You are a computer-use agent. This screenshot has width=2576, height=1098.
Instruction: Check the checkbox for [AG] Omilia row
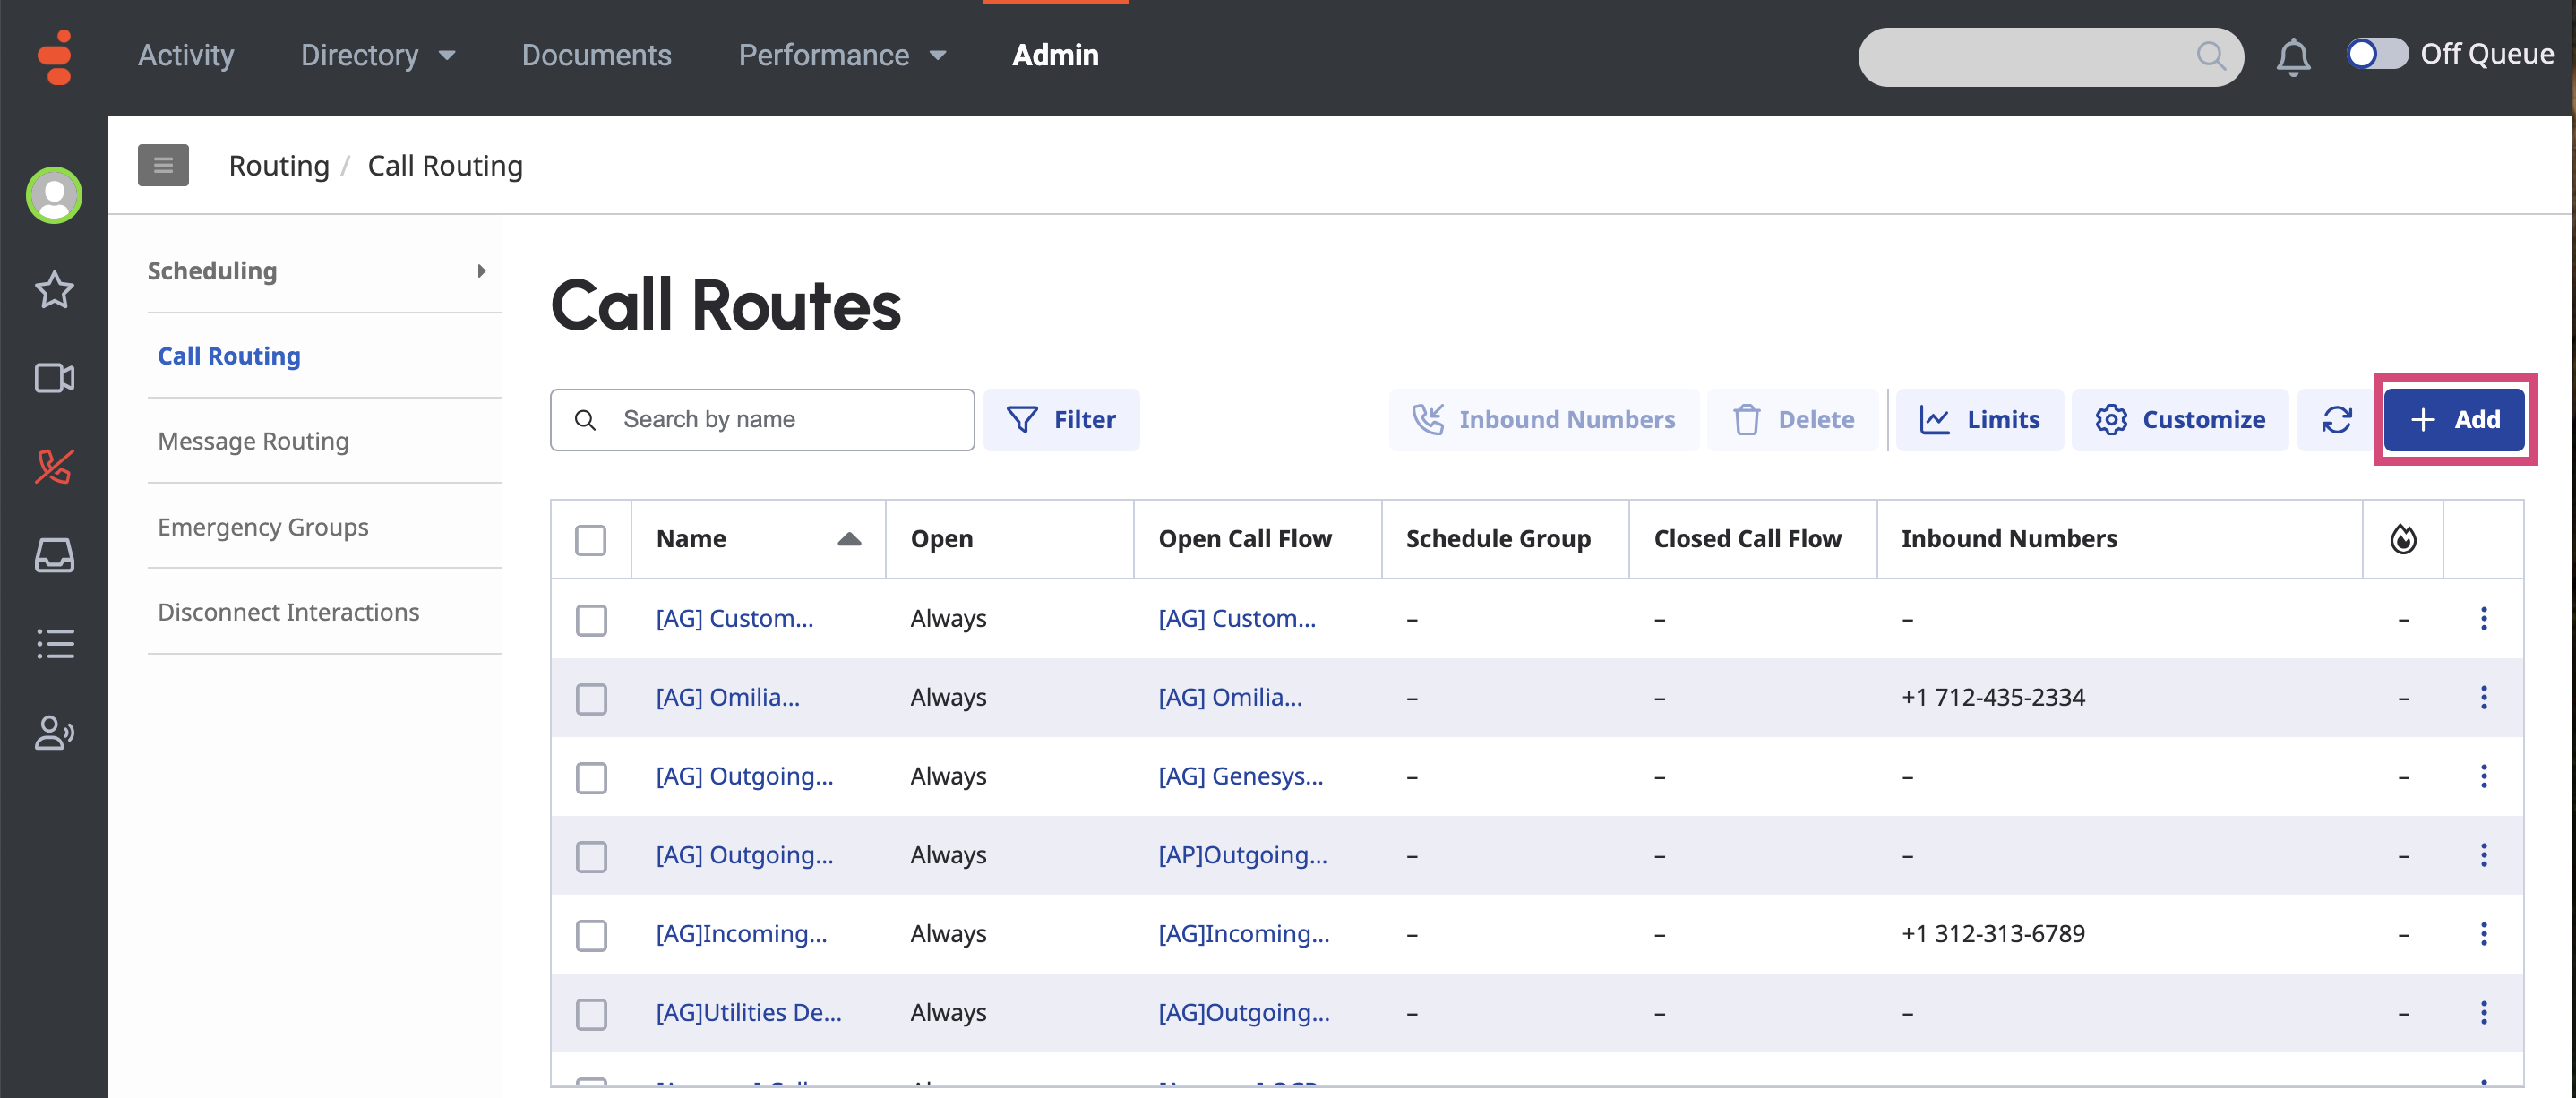[x=591, y=699]
